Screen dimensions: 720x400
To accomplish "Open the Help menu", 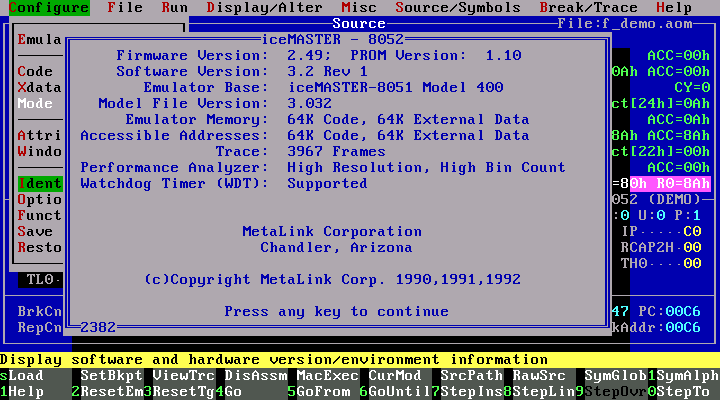I will (674, 8).
